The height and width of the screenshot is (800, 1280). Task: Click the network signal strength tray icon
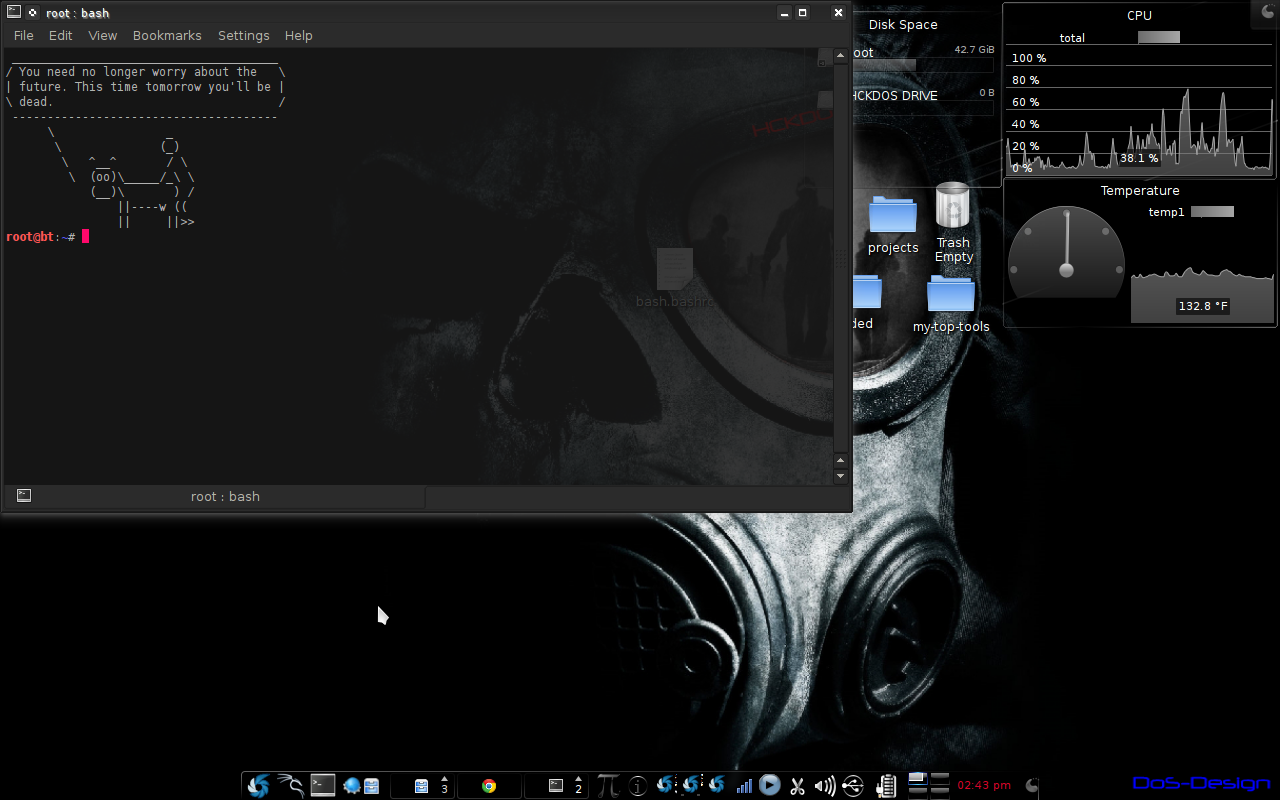click(x=744, y=786)
